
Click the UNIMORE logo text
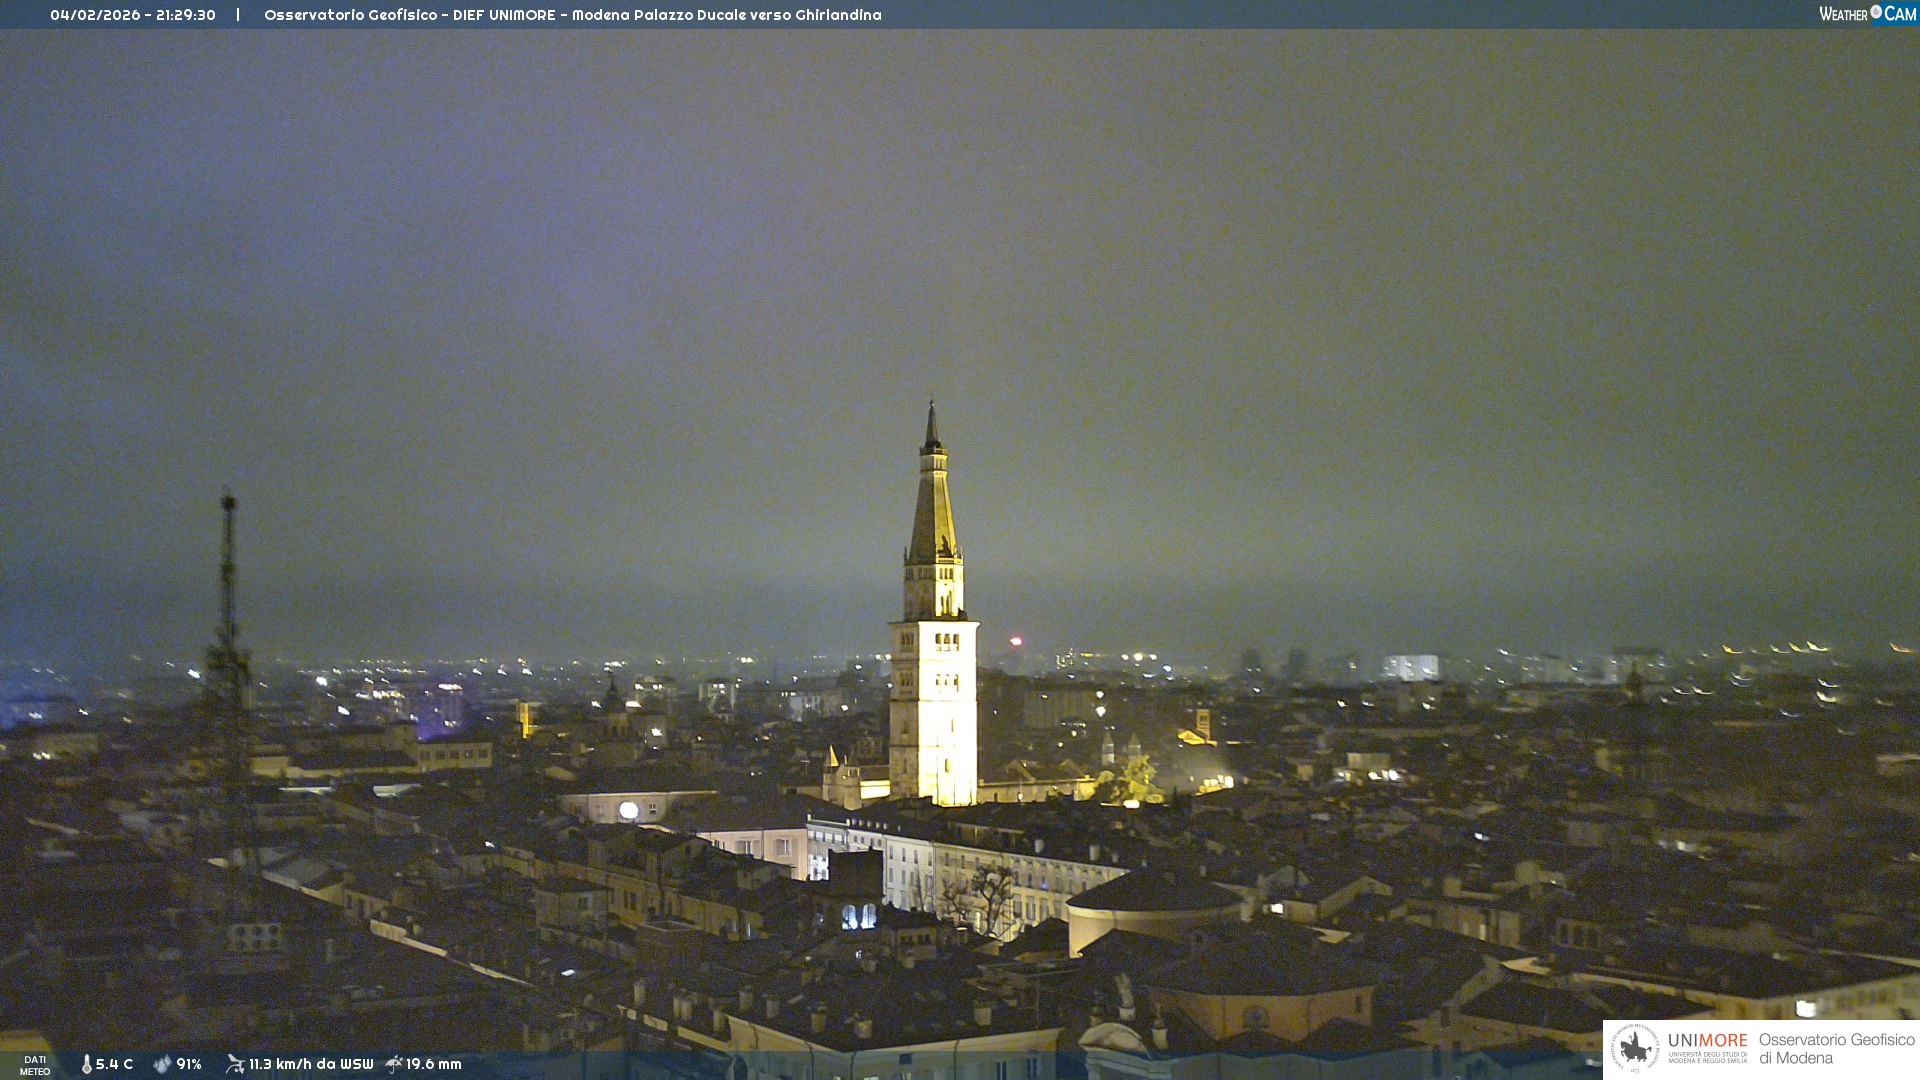point(1707,1041)
